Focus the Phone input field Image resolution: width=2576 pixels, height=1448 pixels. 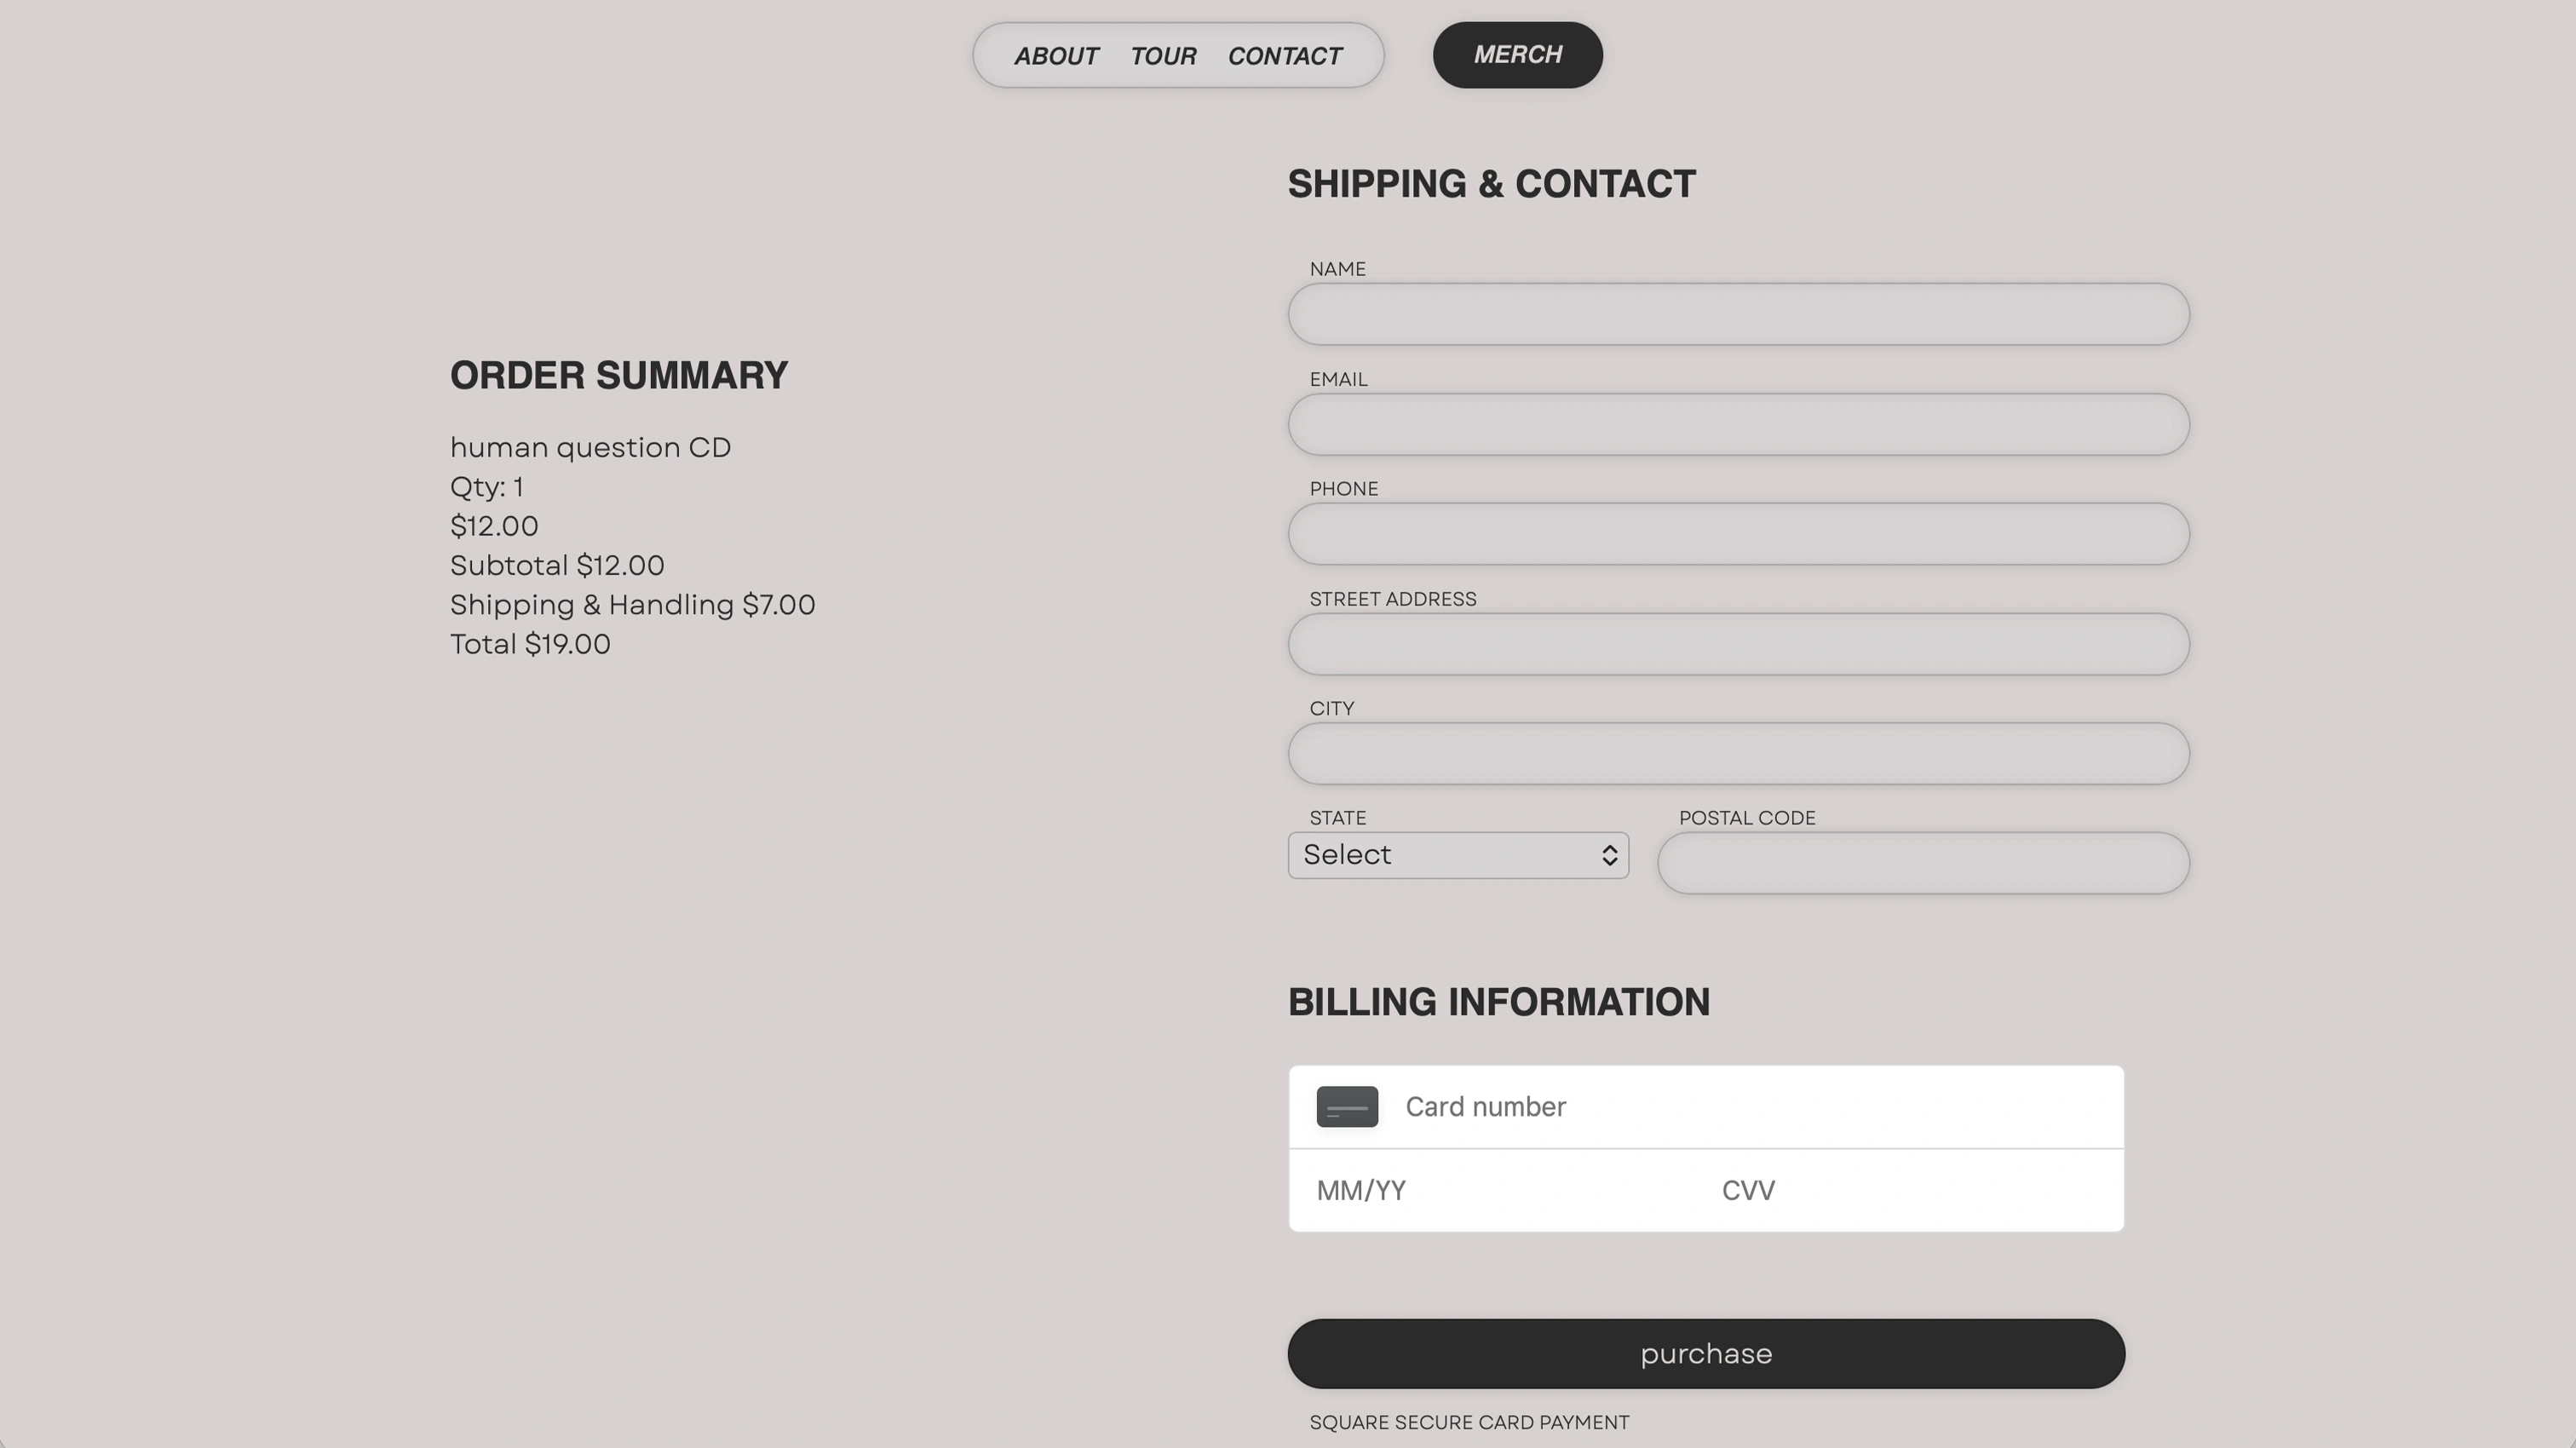click(x=1738, y=534)
